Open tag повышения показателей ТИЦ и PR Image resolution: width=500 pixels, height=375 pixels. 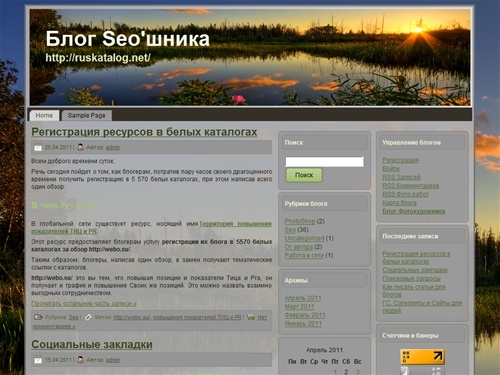(197, 317)
